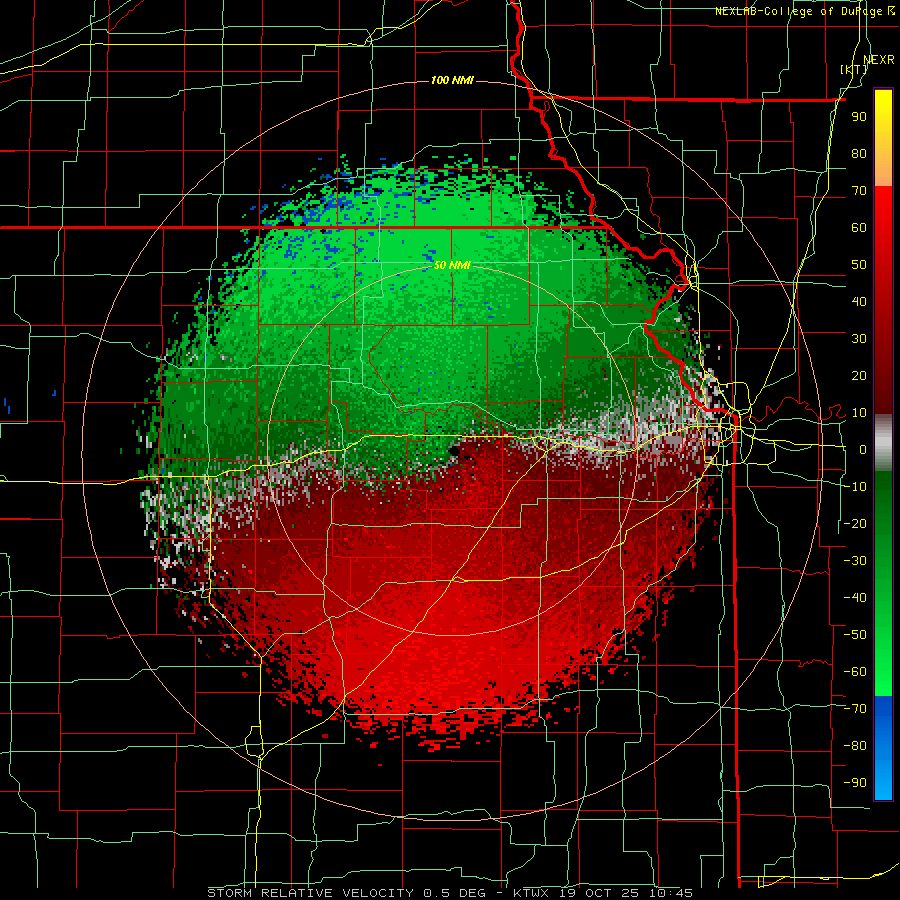Select the 40 value on velocity scale

(859, 301)
